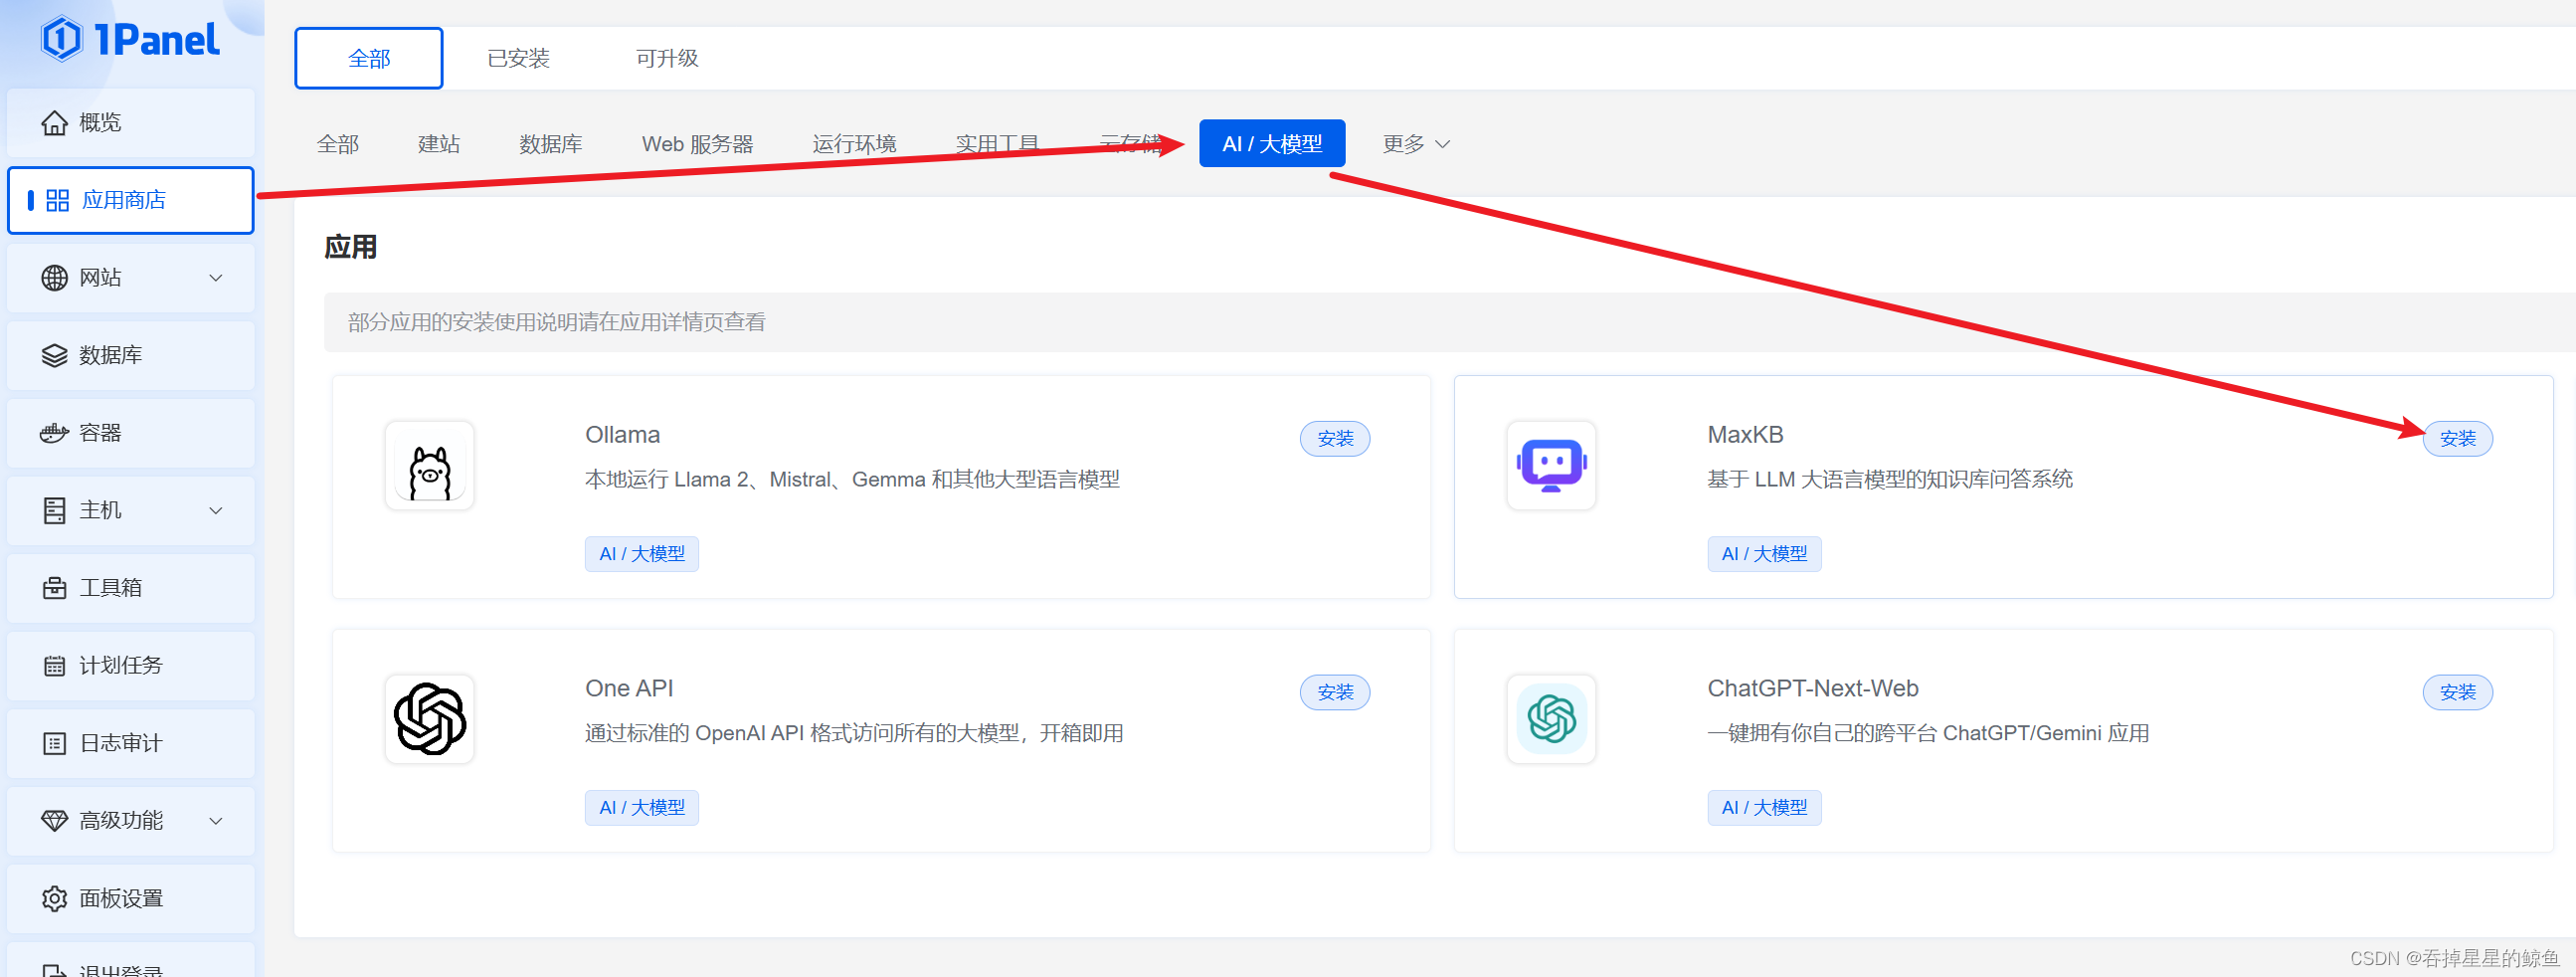Screen dimensions: 2576x977
Task: Click the 高级功能 diamond icon
Action: [54, 821]
